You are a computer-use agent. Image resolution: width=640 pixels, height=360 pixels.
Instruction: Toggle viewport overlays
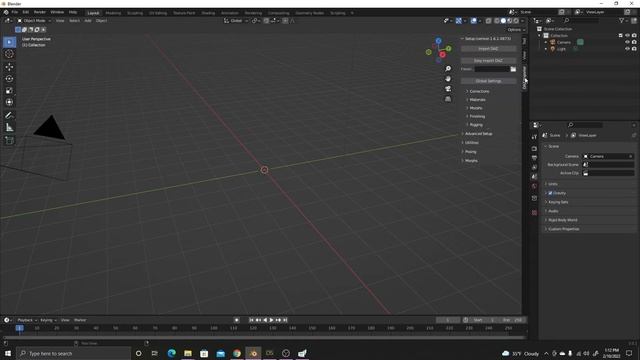coord(473,21)
